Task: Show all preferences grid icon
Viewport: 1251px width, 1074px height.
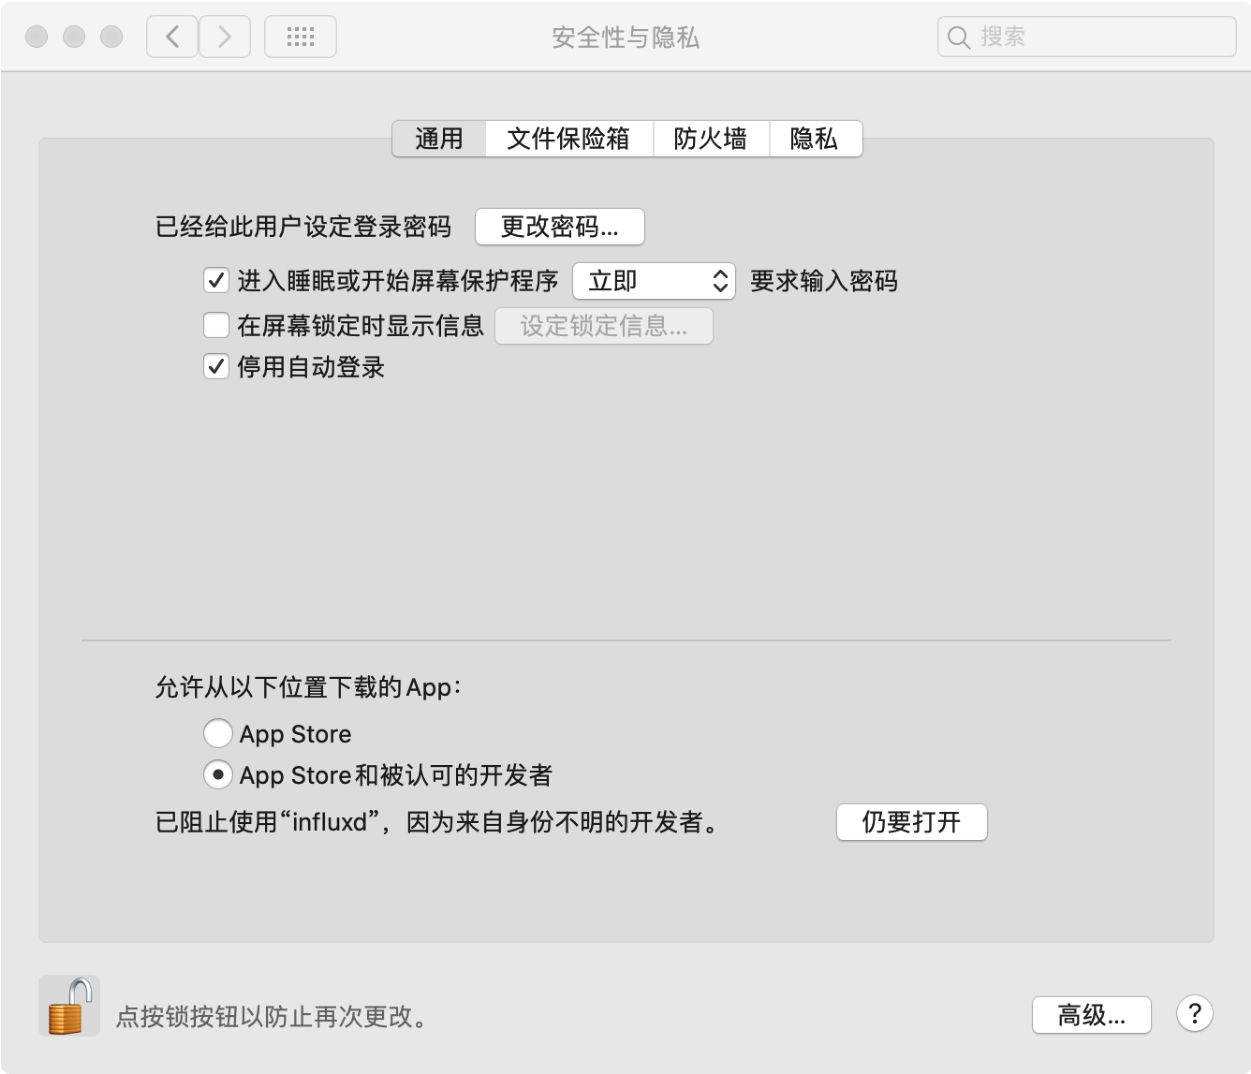Action: (x=300, y=37)
